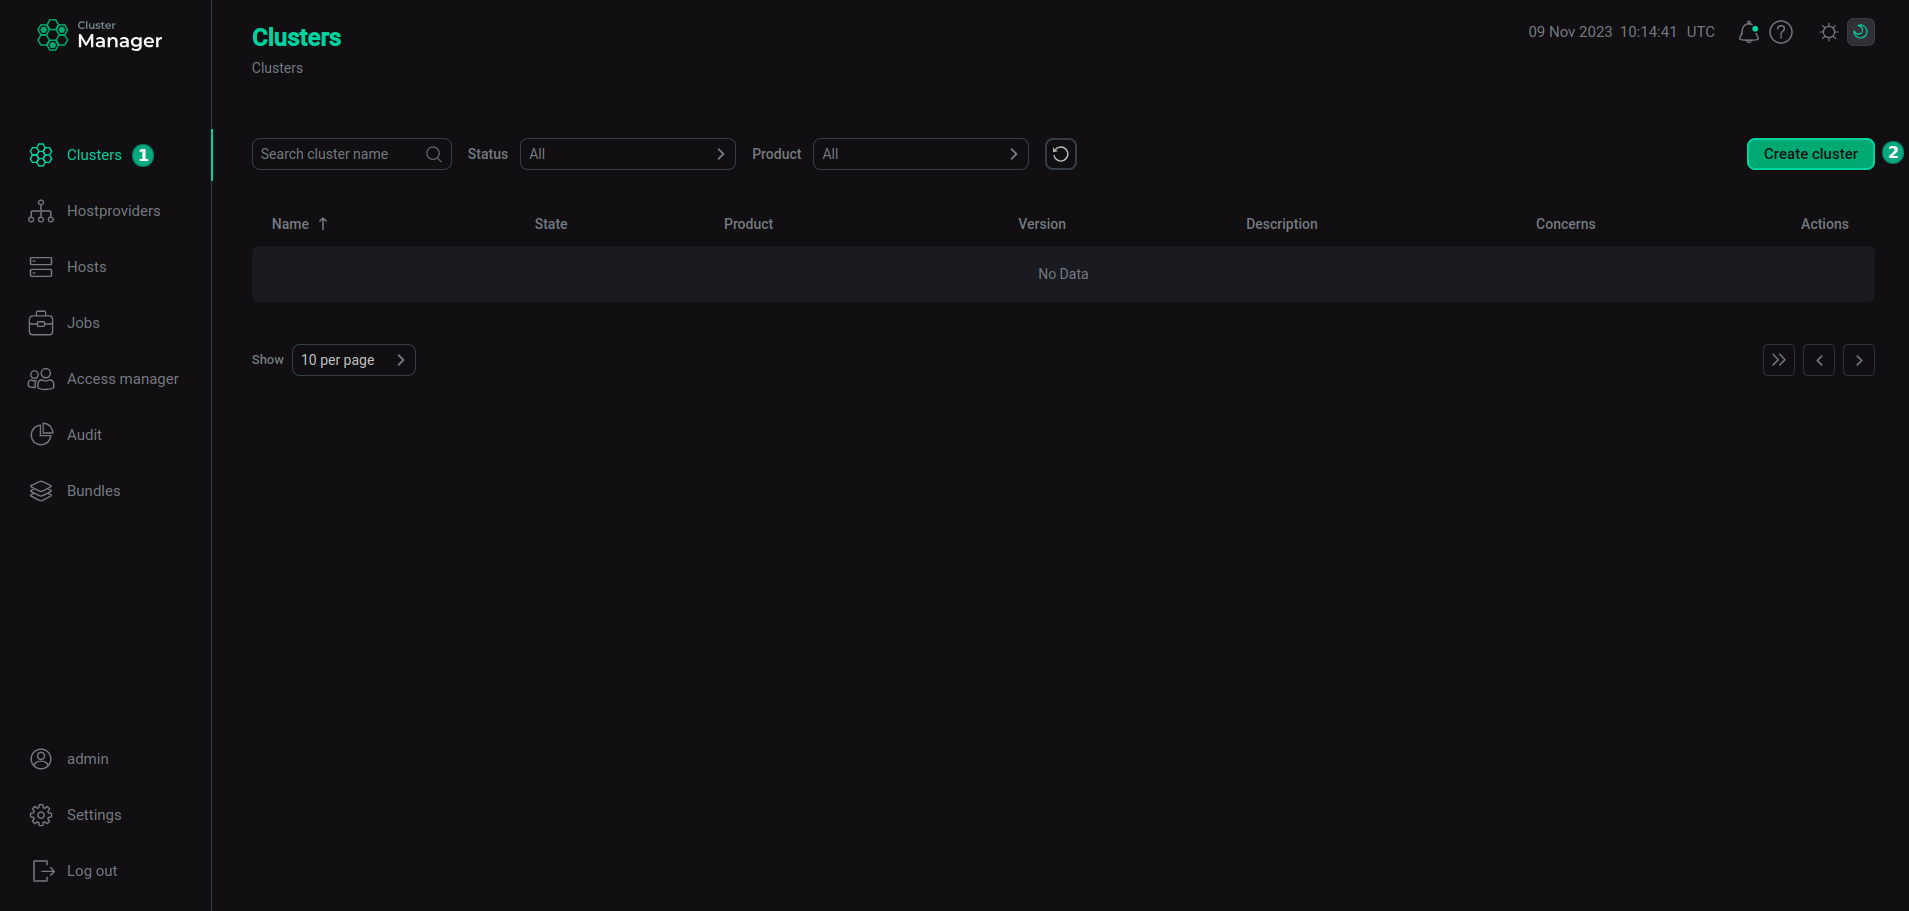
Task: Select Clusters in the sidebar
Action: [x=94, y=154]
